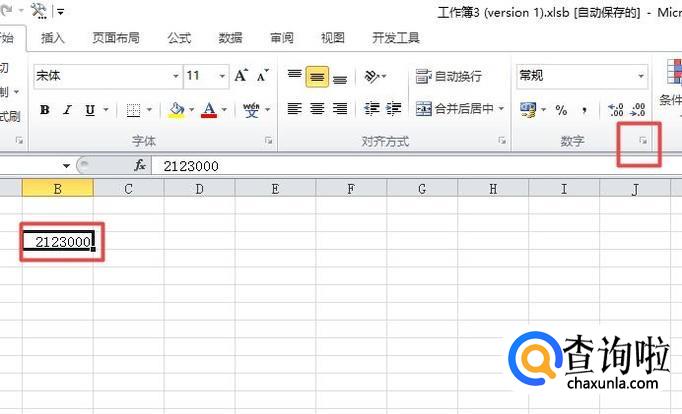Viewport: 682px width, 414px height.
Task: Open clipboard group dialog launcher
Action: click(19, 140)
